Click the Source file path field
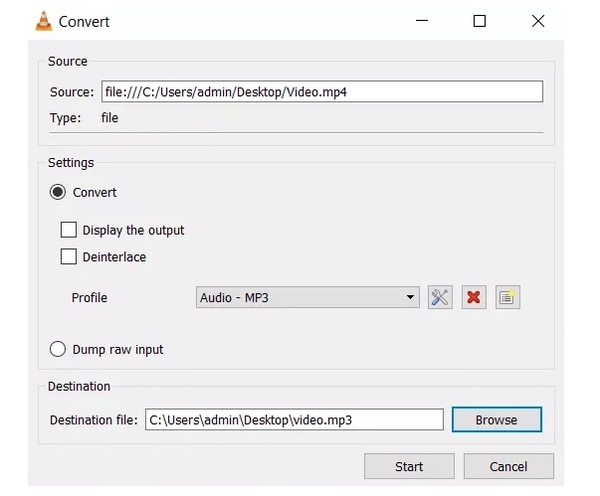Image resolution: width=600 pixels, height=496 pixels. (322, 91)
